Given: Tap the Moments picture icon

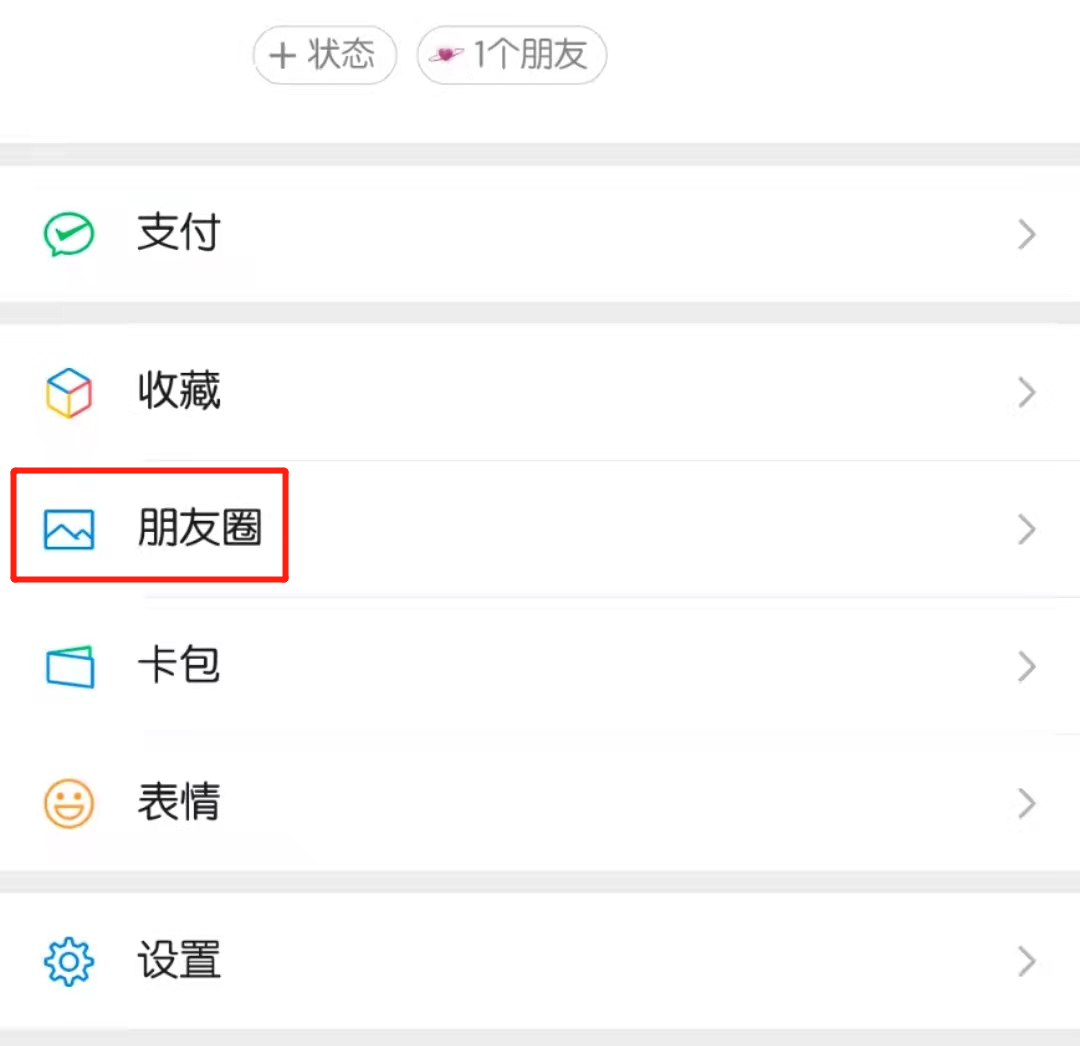Looking at the screenshot, I should tap(69, 529).
